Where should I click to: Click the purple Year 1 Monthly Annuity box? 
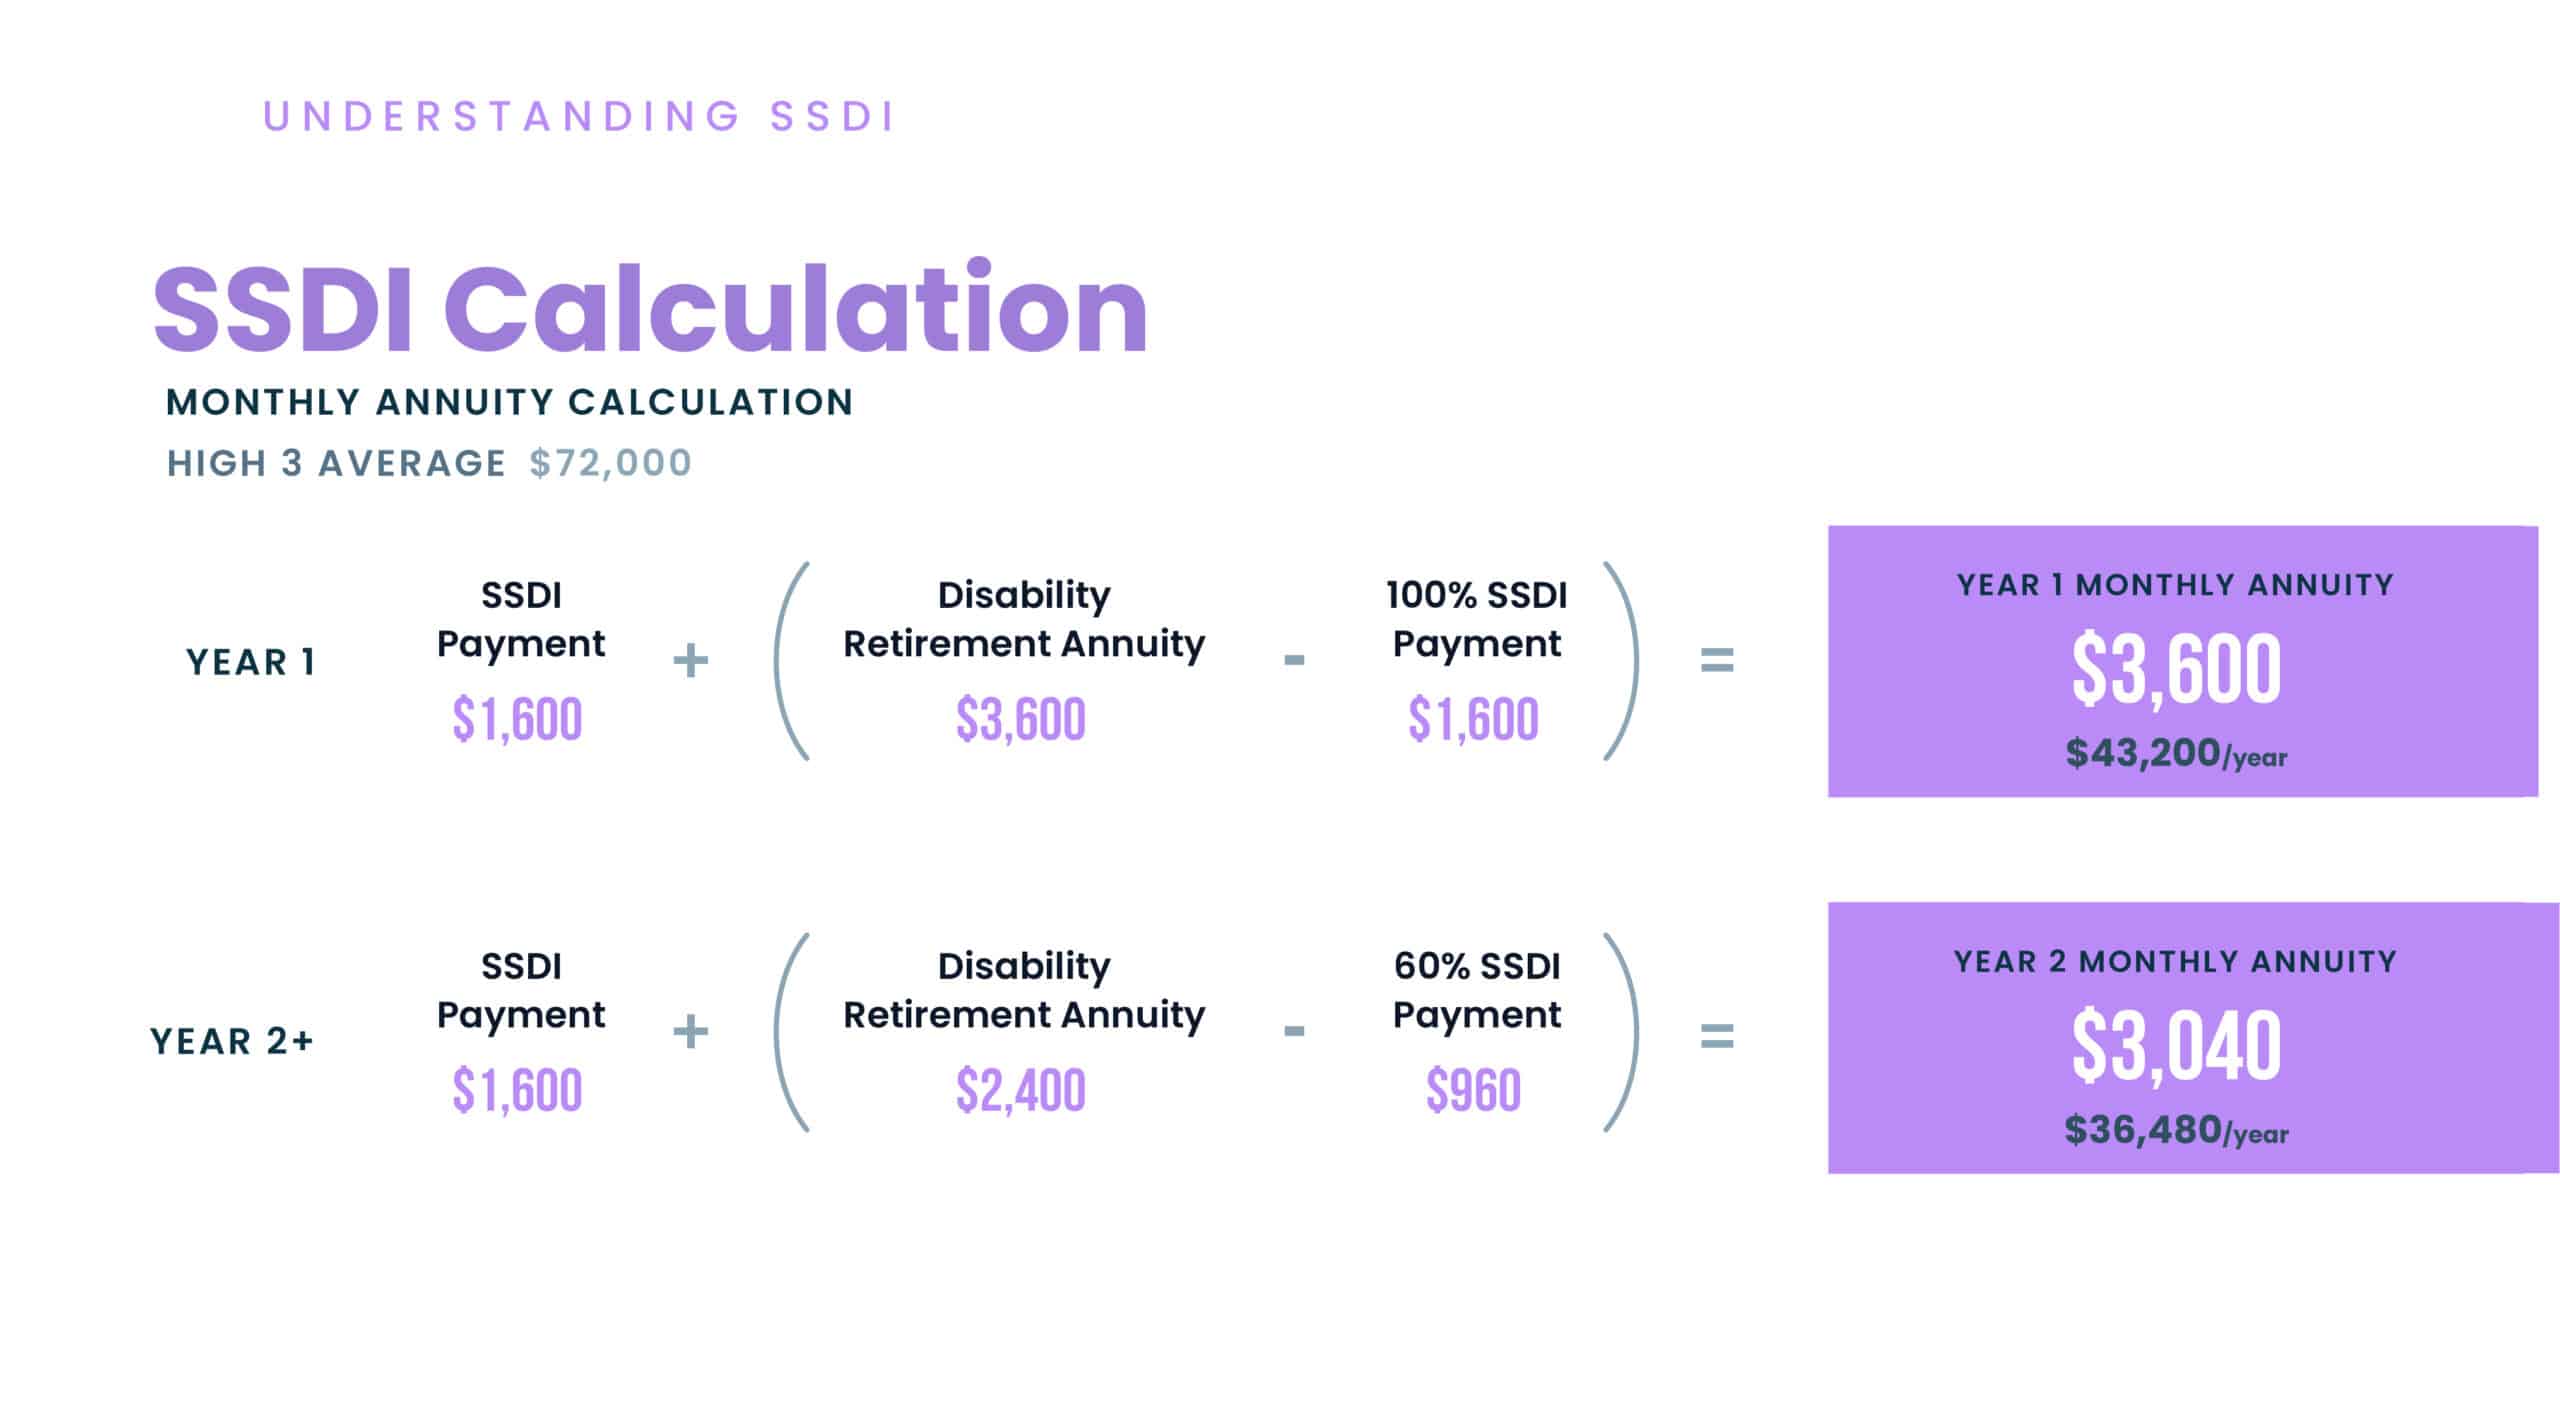tap(2182, 661)
